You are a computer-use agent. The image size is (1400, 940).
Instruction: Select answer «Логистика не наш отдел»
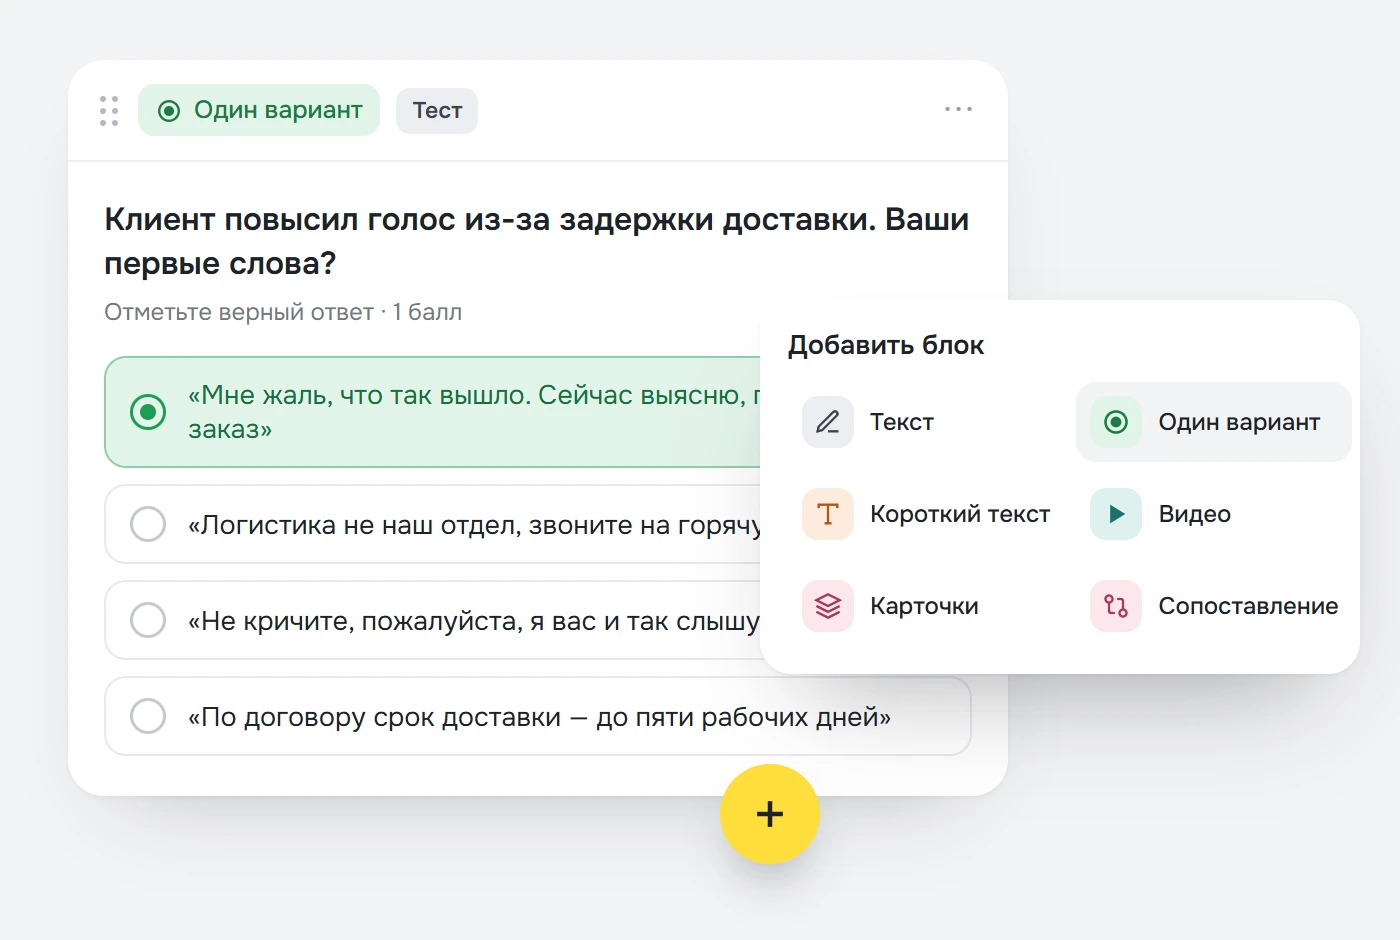click(433, 524)
